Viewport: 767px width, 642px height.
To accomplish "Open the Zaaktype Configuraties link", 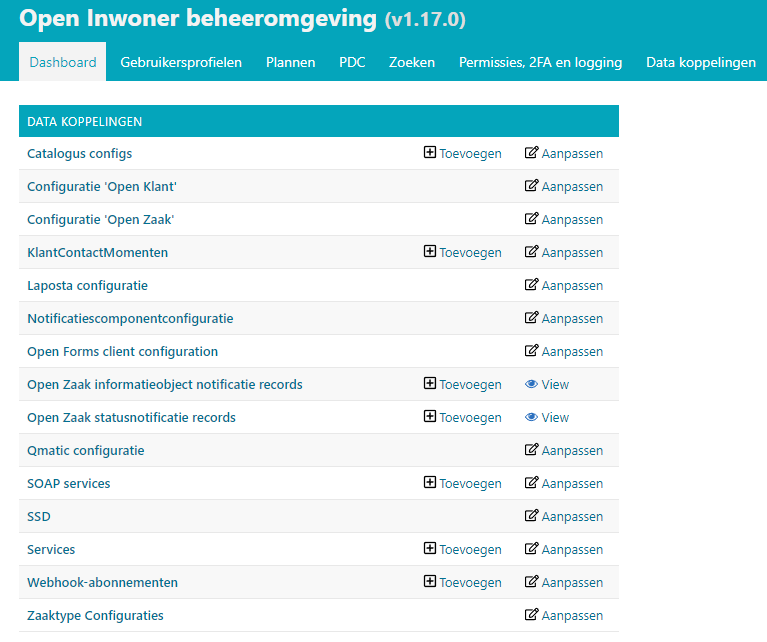I will tap(95, 615).
